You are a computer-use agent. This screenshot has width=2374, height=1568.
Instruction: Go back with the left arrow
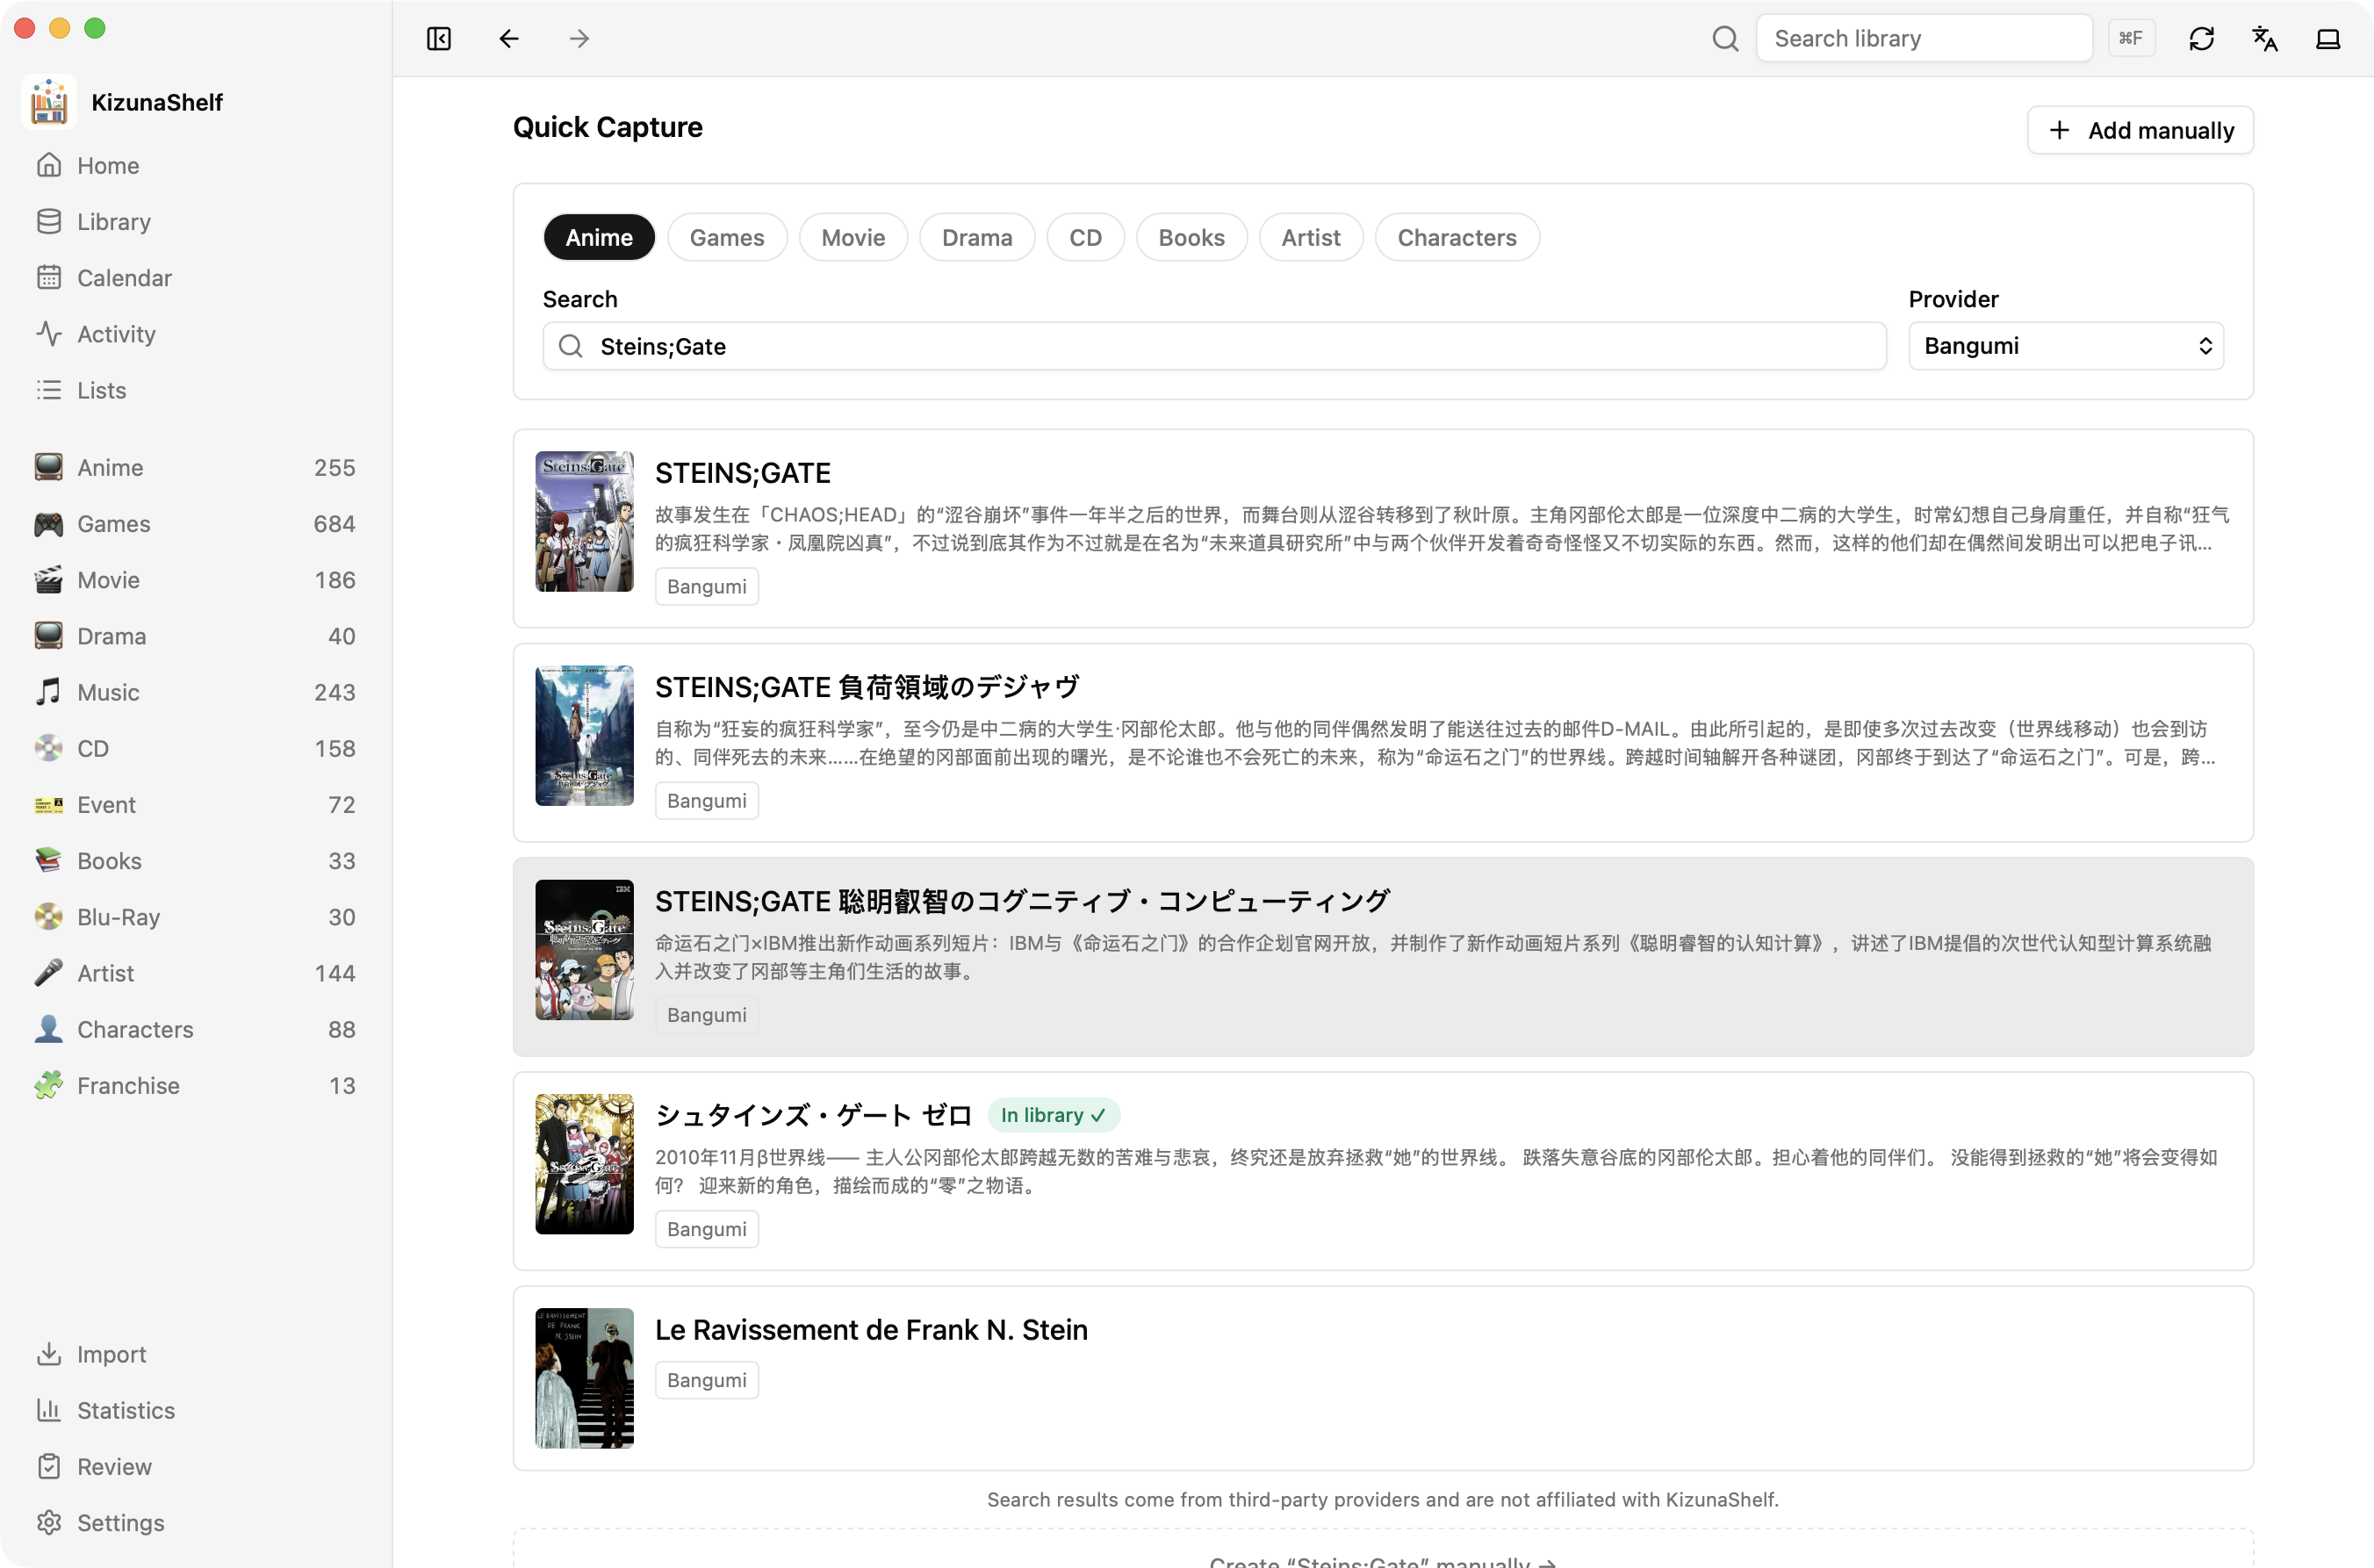point(509,38)
